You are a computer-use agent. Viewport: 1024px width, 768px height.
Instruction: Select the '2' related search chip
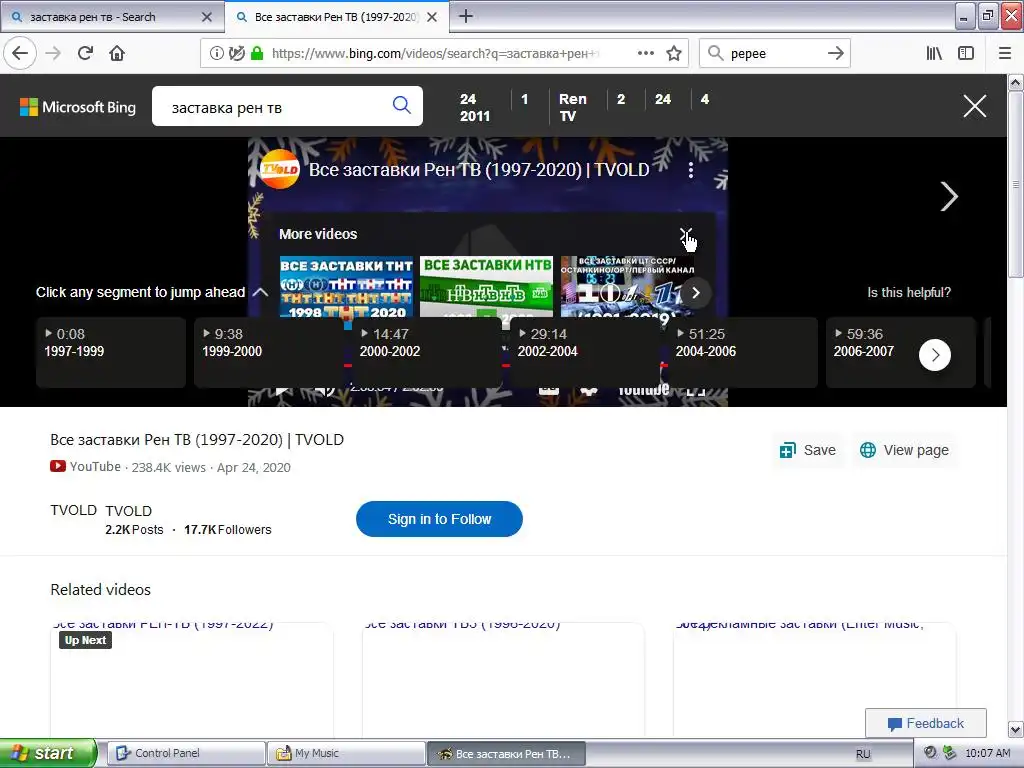(621, 99)
